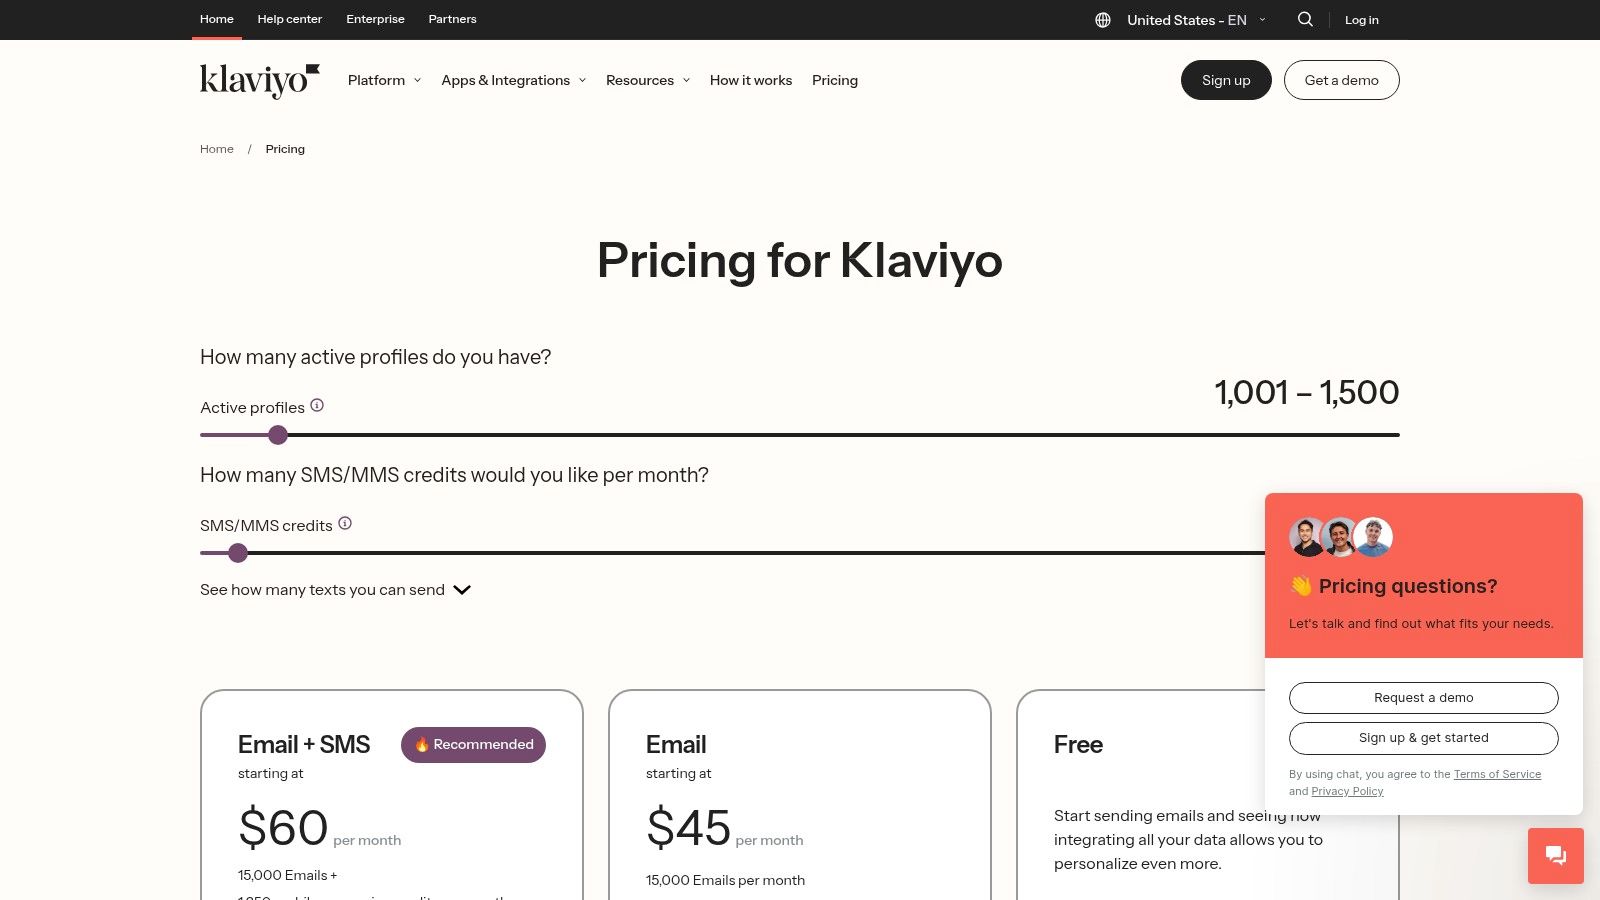The height and width of the screenshot is (900, 1600).
Task: Expand See how many texts you can send
Action: click(335, 589)
